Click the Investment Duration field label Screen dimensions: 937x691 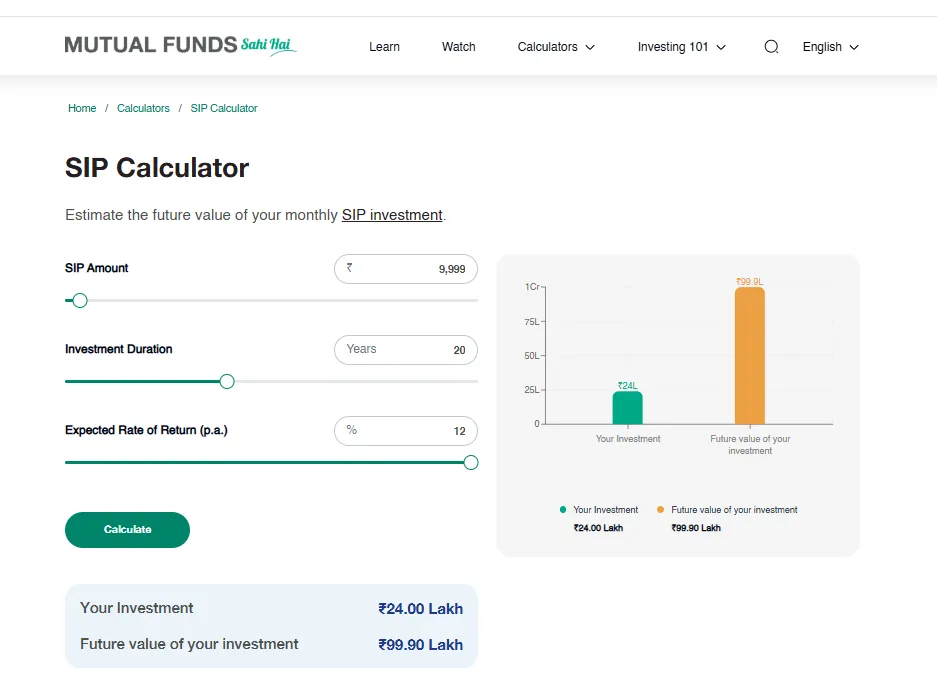118,349
